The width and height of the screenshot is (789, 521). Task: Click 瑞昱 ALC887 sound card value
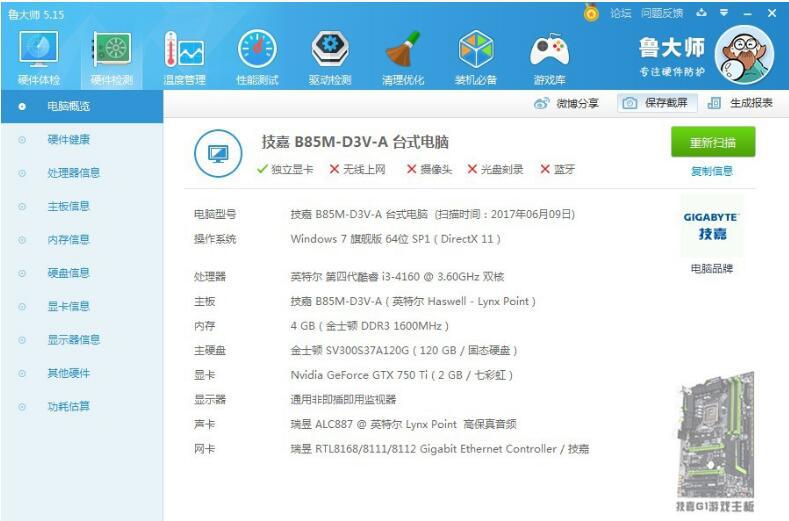[x=403, y=424]
